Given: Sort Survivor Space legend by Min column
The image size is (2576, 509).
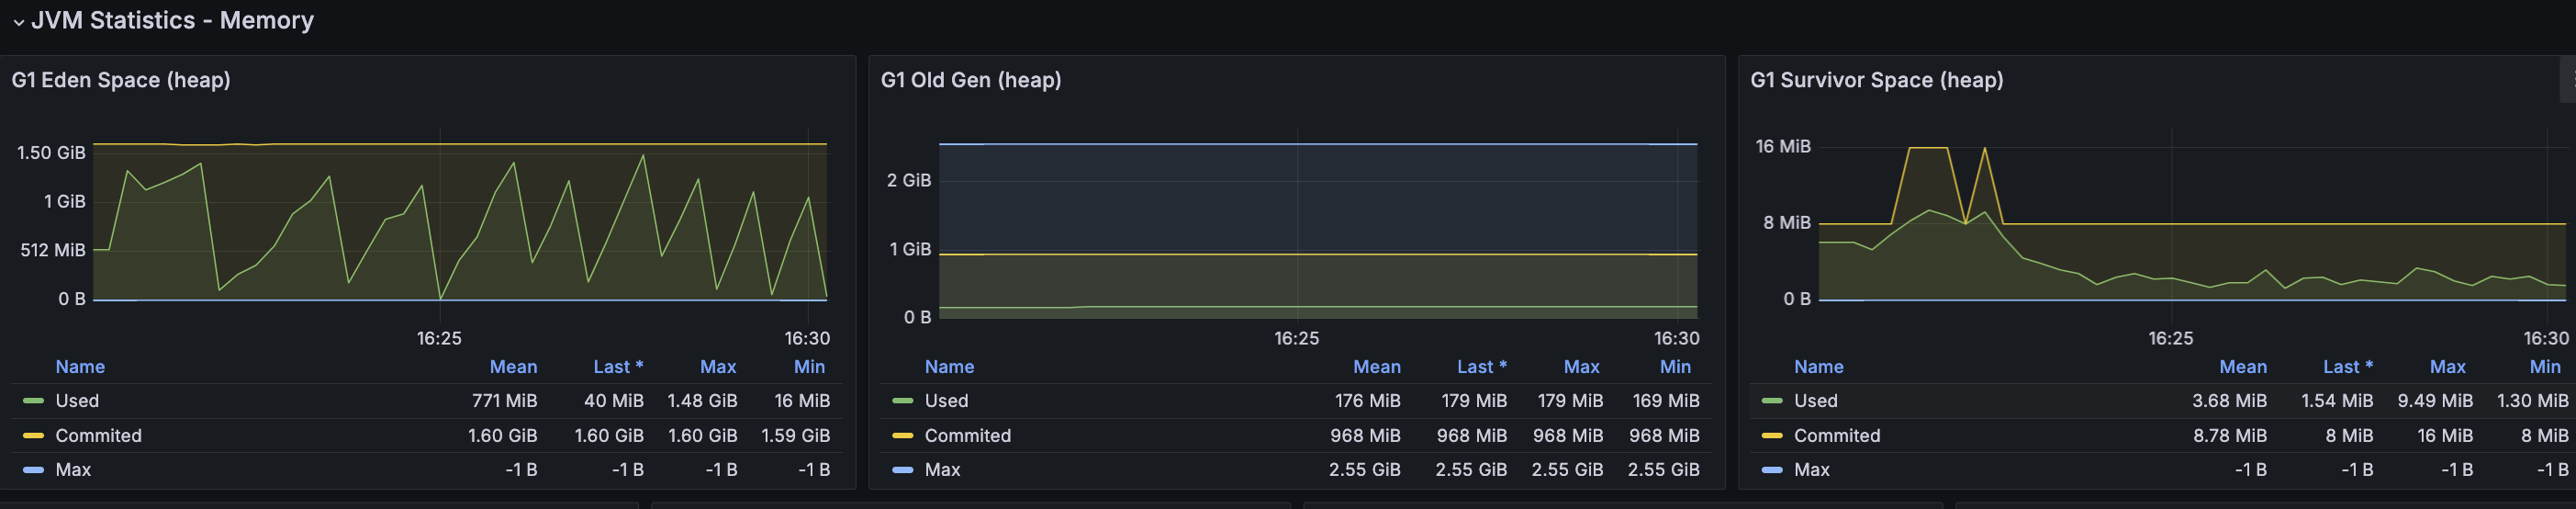Looking at the screenshot, I should pos(2544,367).
